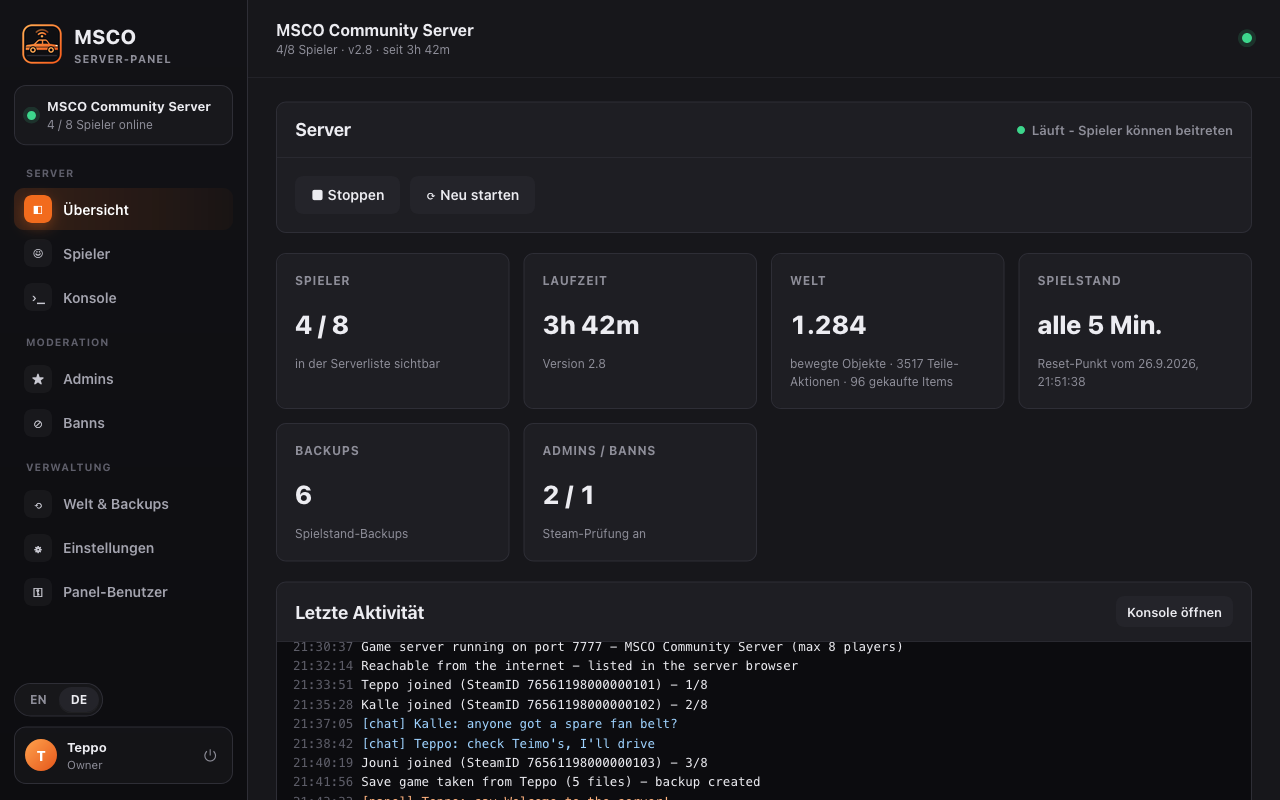Click the MSCO taxi logo icon
The height and width of the screenshot is (800, 1280).
(x=42, y=44)
